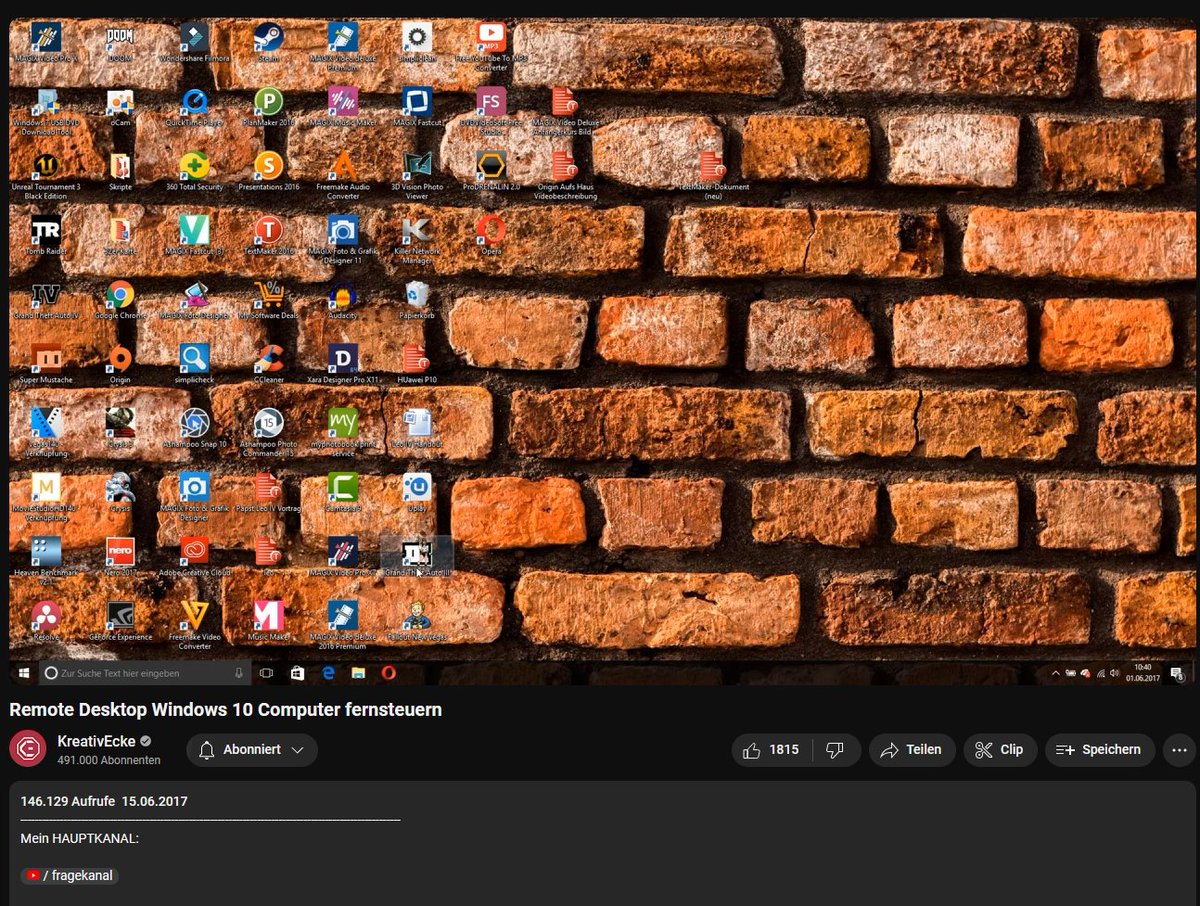Click the taskbar search field 'Zur Suche Text hier eingeben'
The height and width of the screenshot is (906, 1200).
pos(144,674)
